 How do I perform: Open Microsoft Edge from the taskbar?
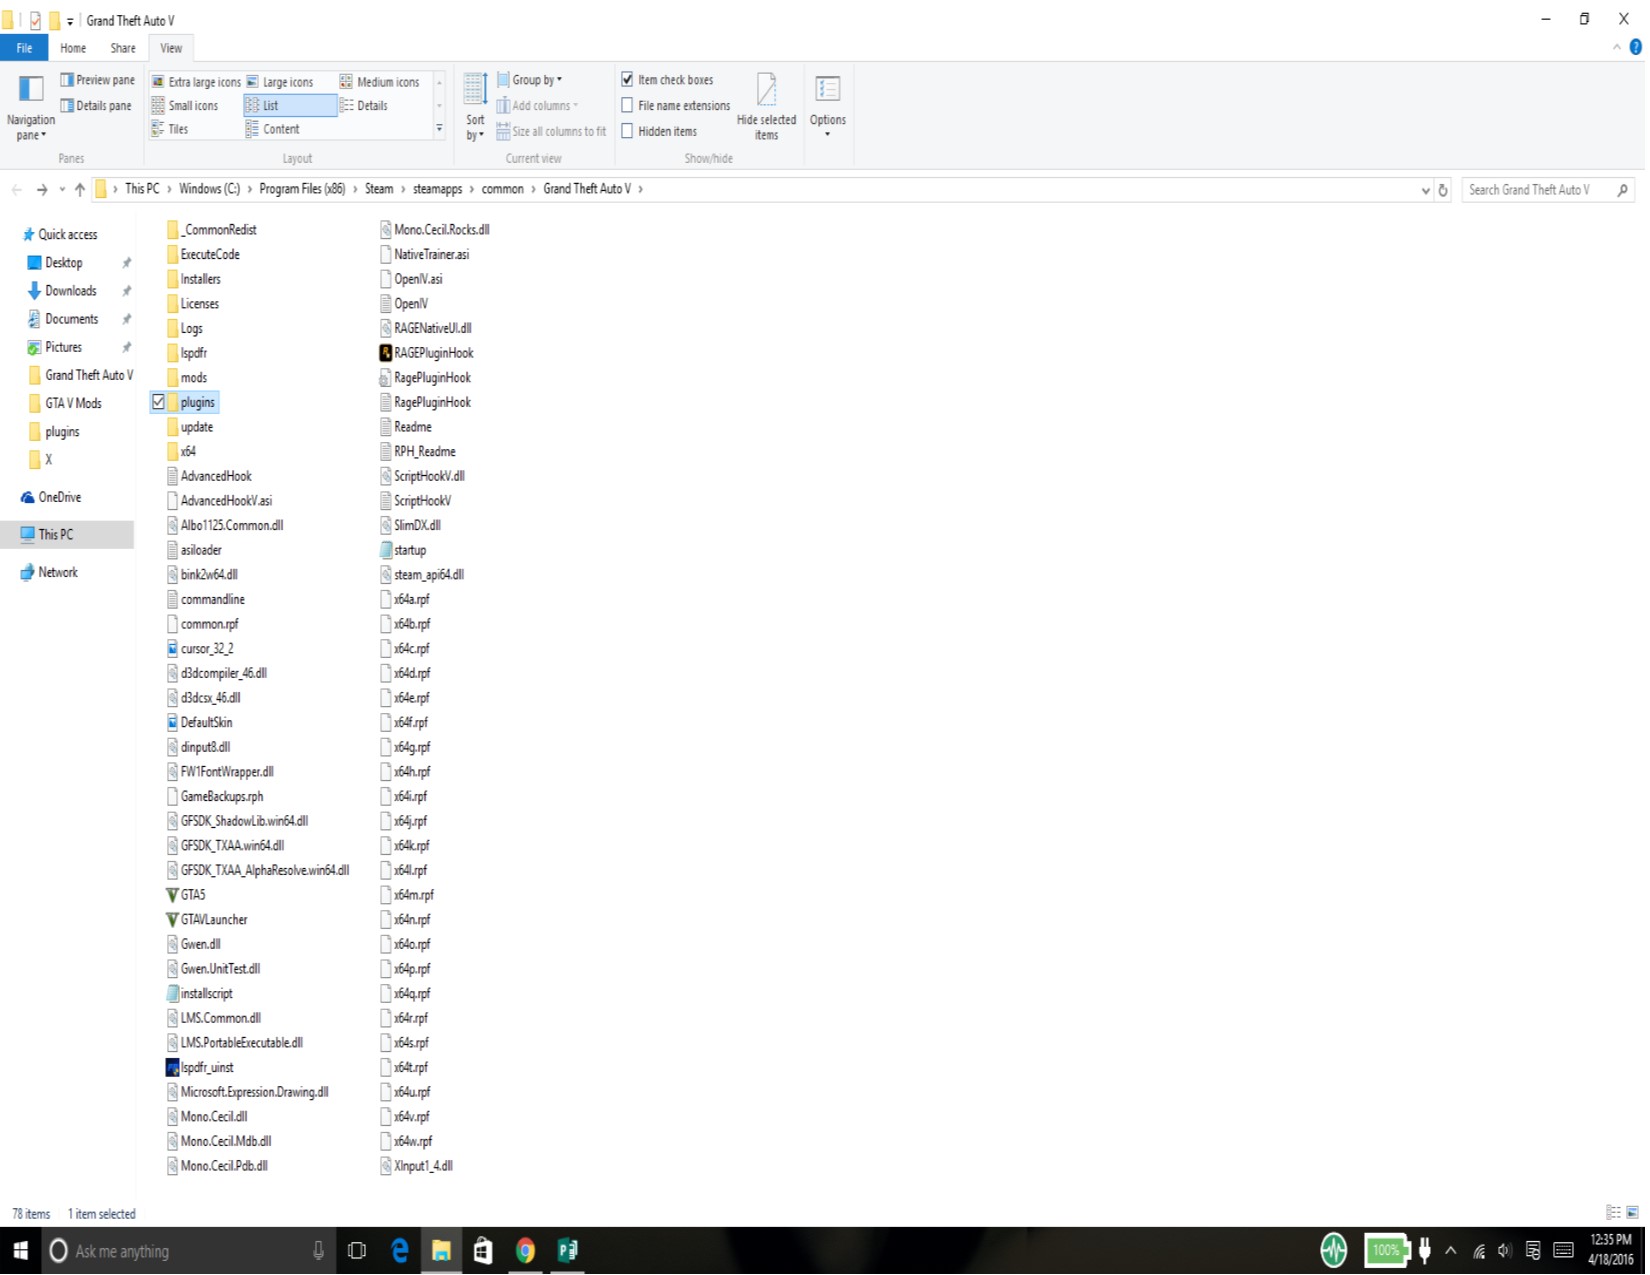coord(400,1251)
